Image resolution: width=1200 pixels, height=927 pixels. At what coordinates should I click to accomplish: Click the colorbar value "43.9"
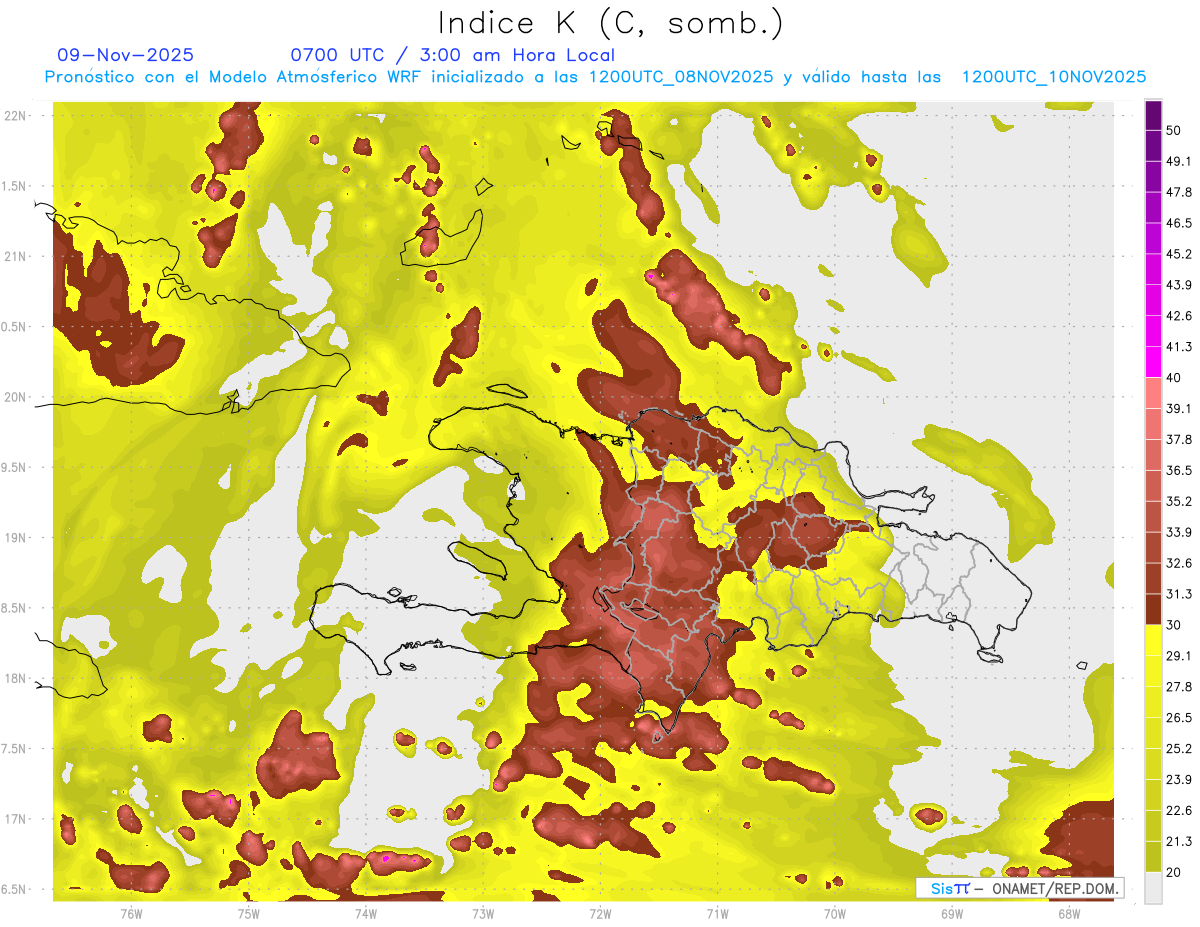point(1179,285)
